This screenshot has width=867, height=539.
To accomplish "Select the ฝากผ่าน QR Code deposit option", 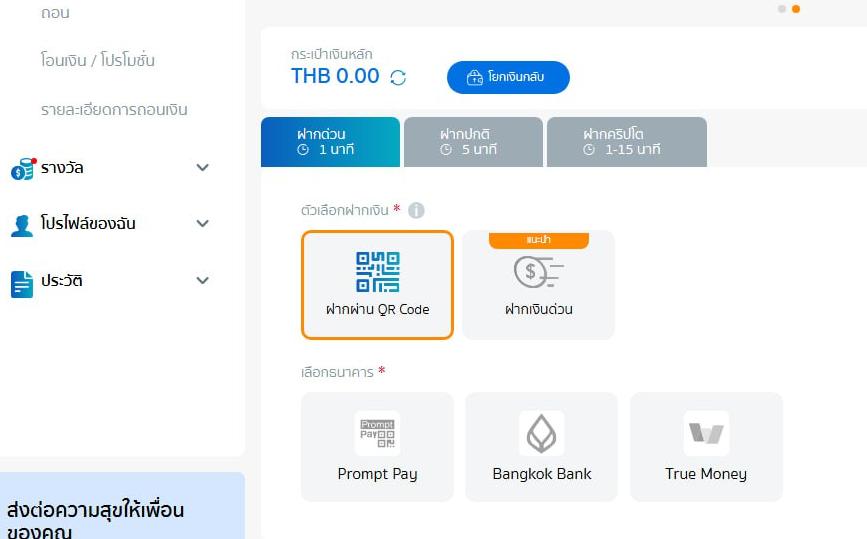I will point(377,285).
